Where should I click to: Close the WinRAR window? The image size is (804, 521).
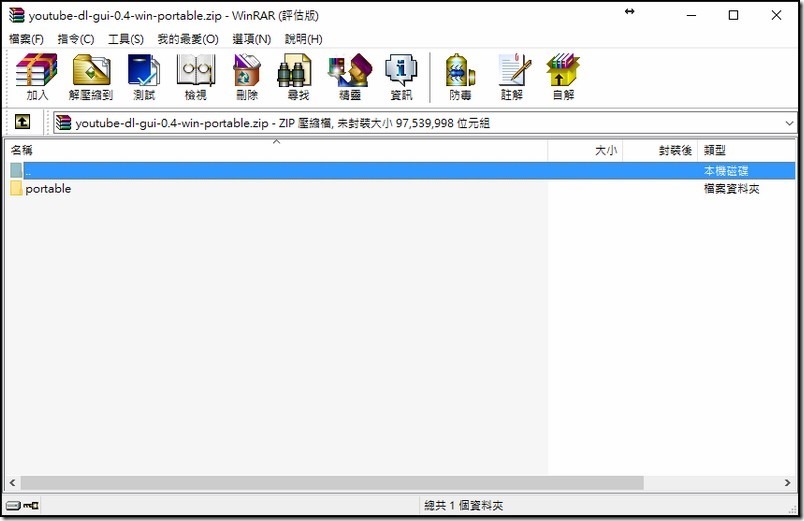coord(776,15)
